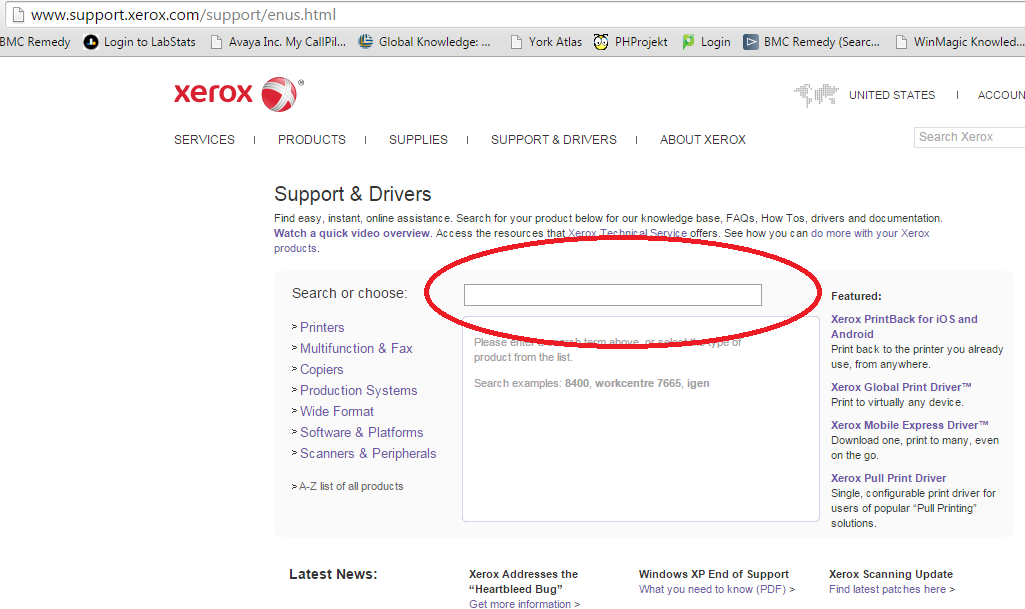The width and height of the screenshot is (1025, 609).
Task: Expand the Printers category
Action: point(322,327)
